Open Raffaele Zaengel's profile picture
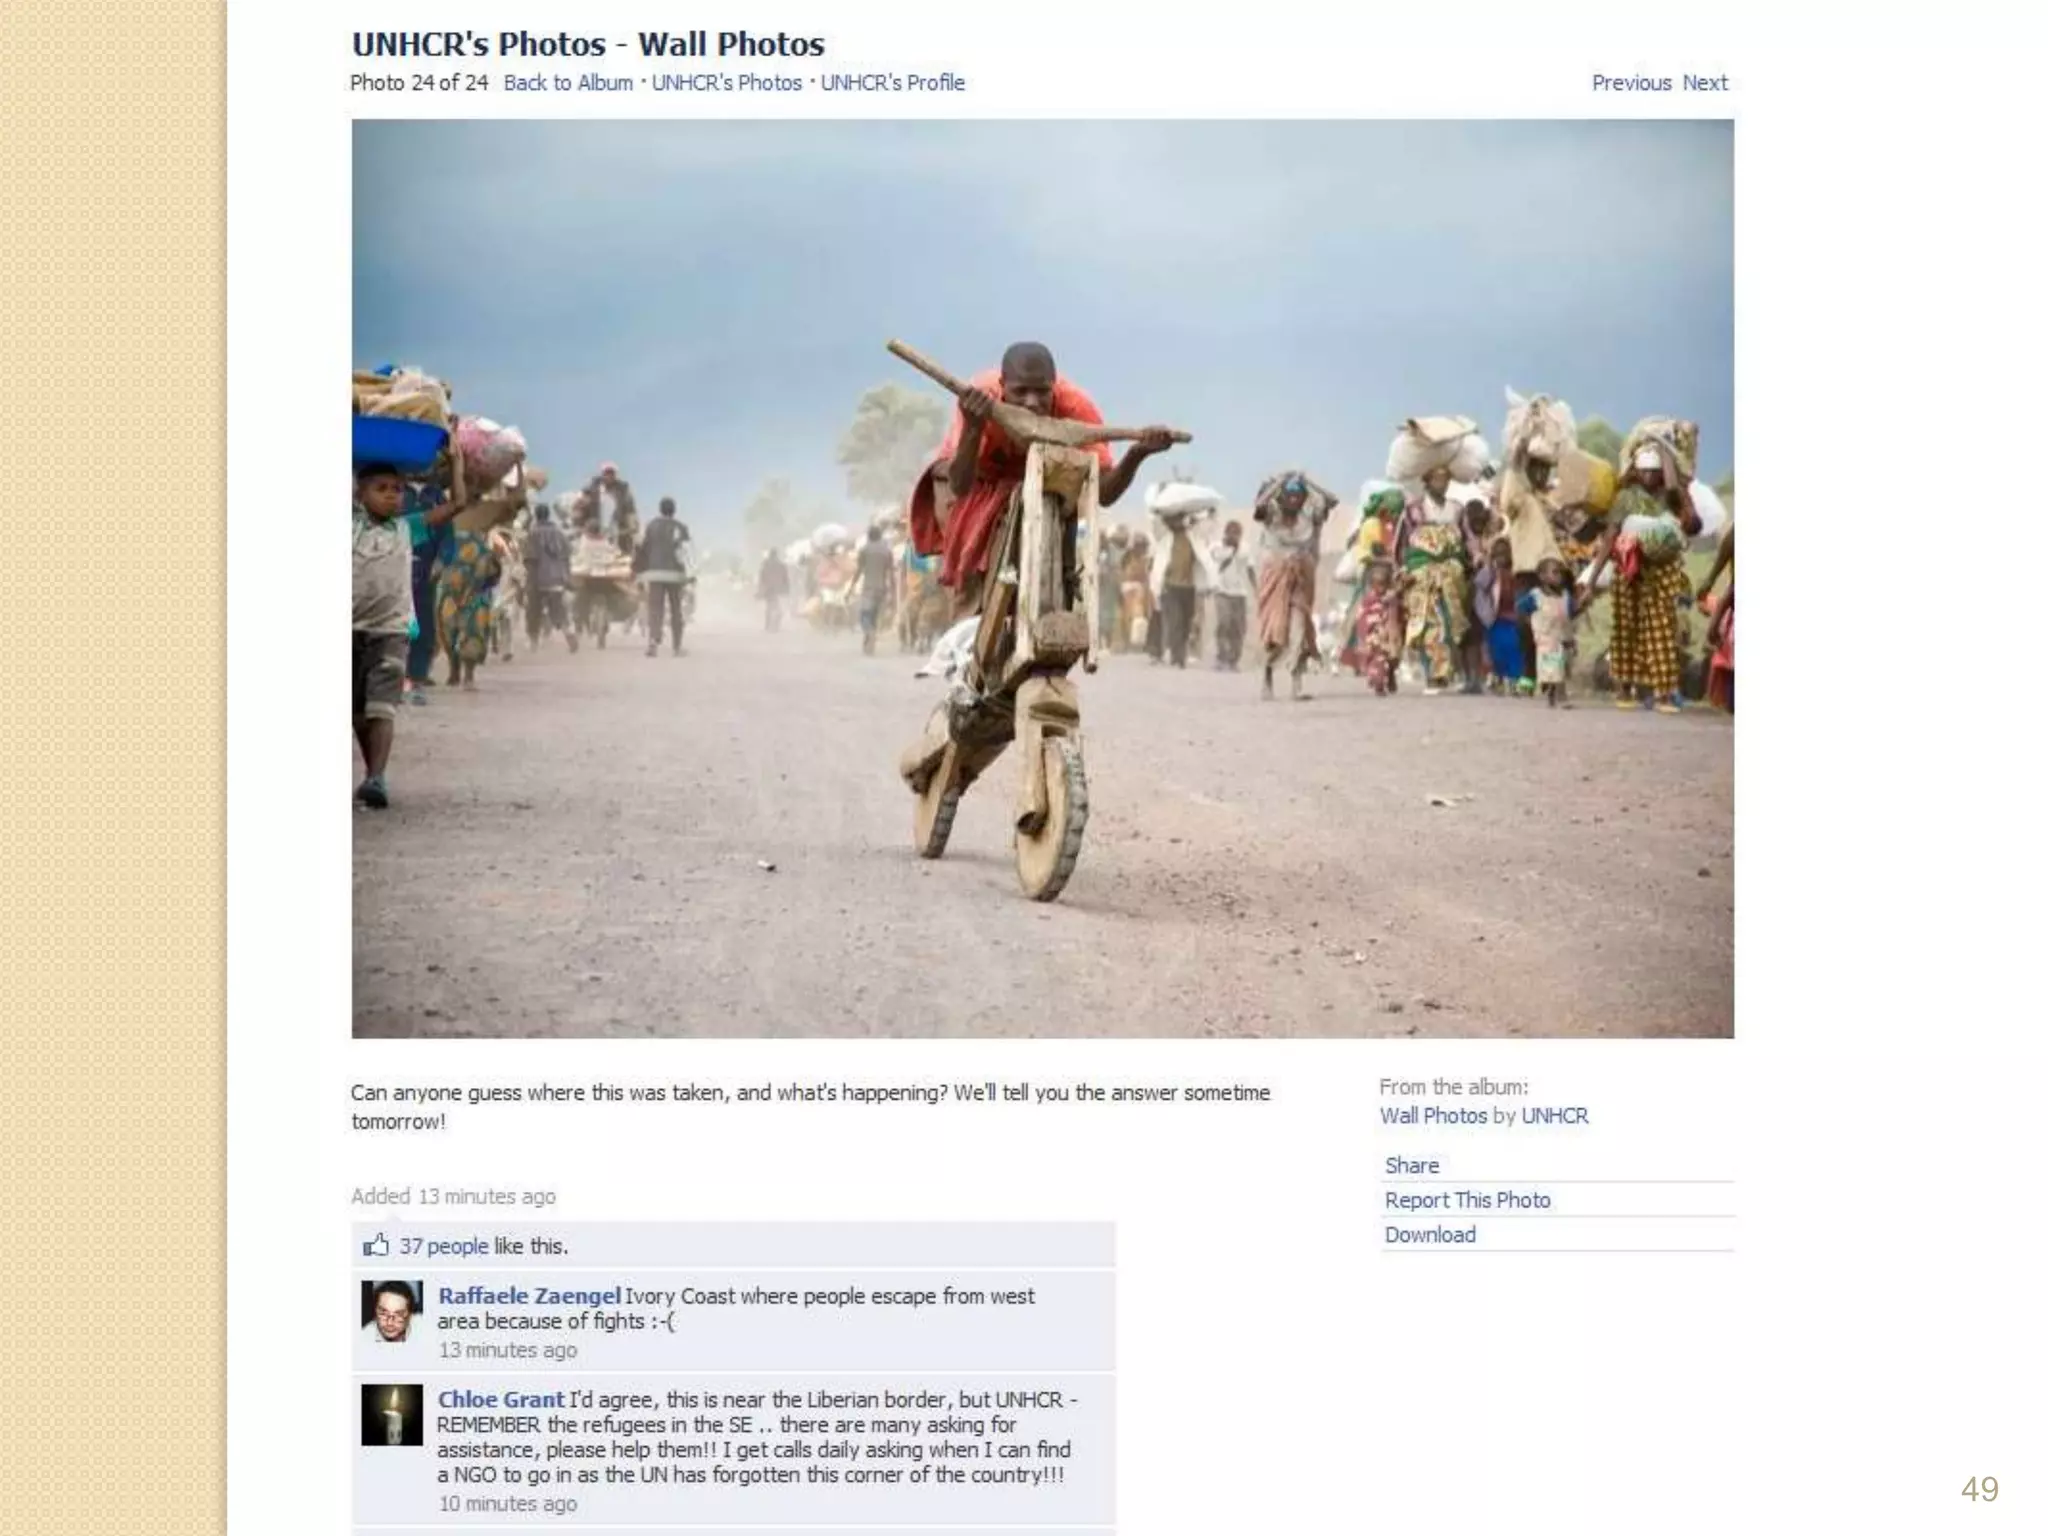Viewport: 2048px width, 1536px height. (392, 1311)
